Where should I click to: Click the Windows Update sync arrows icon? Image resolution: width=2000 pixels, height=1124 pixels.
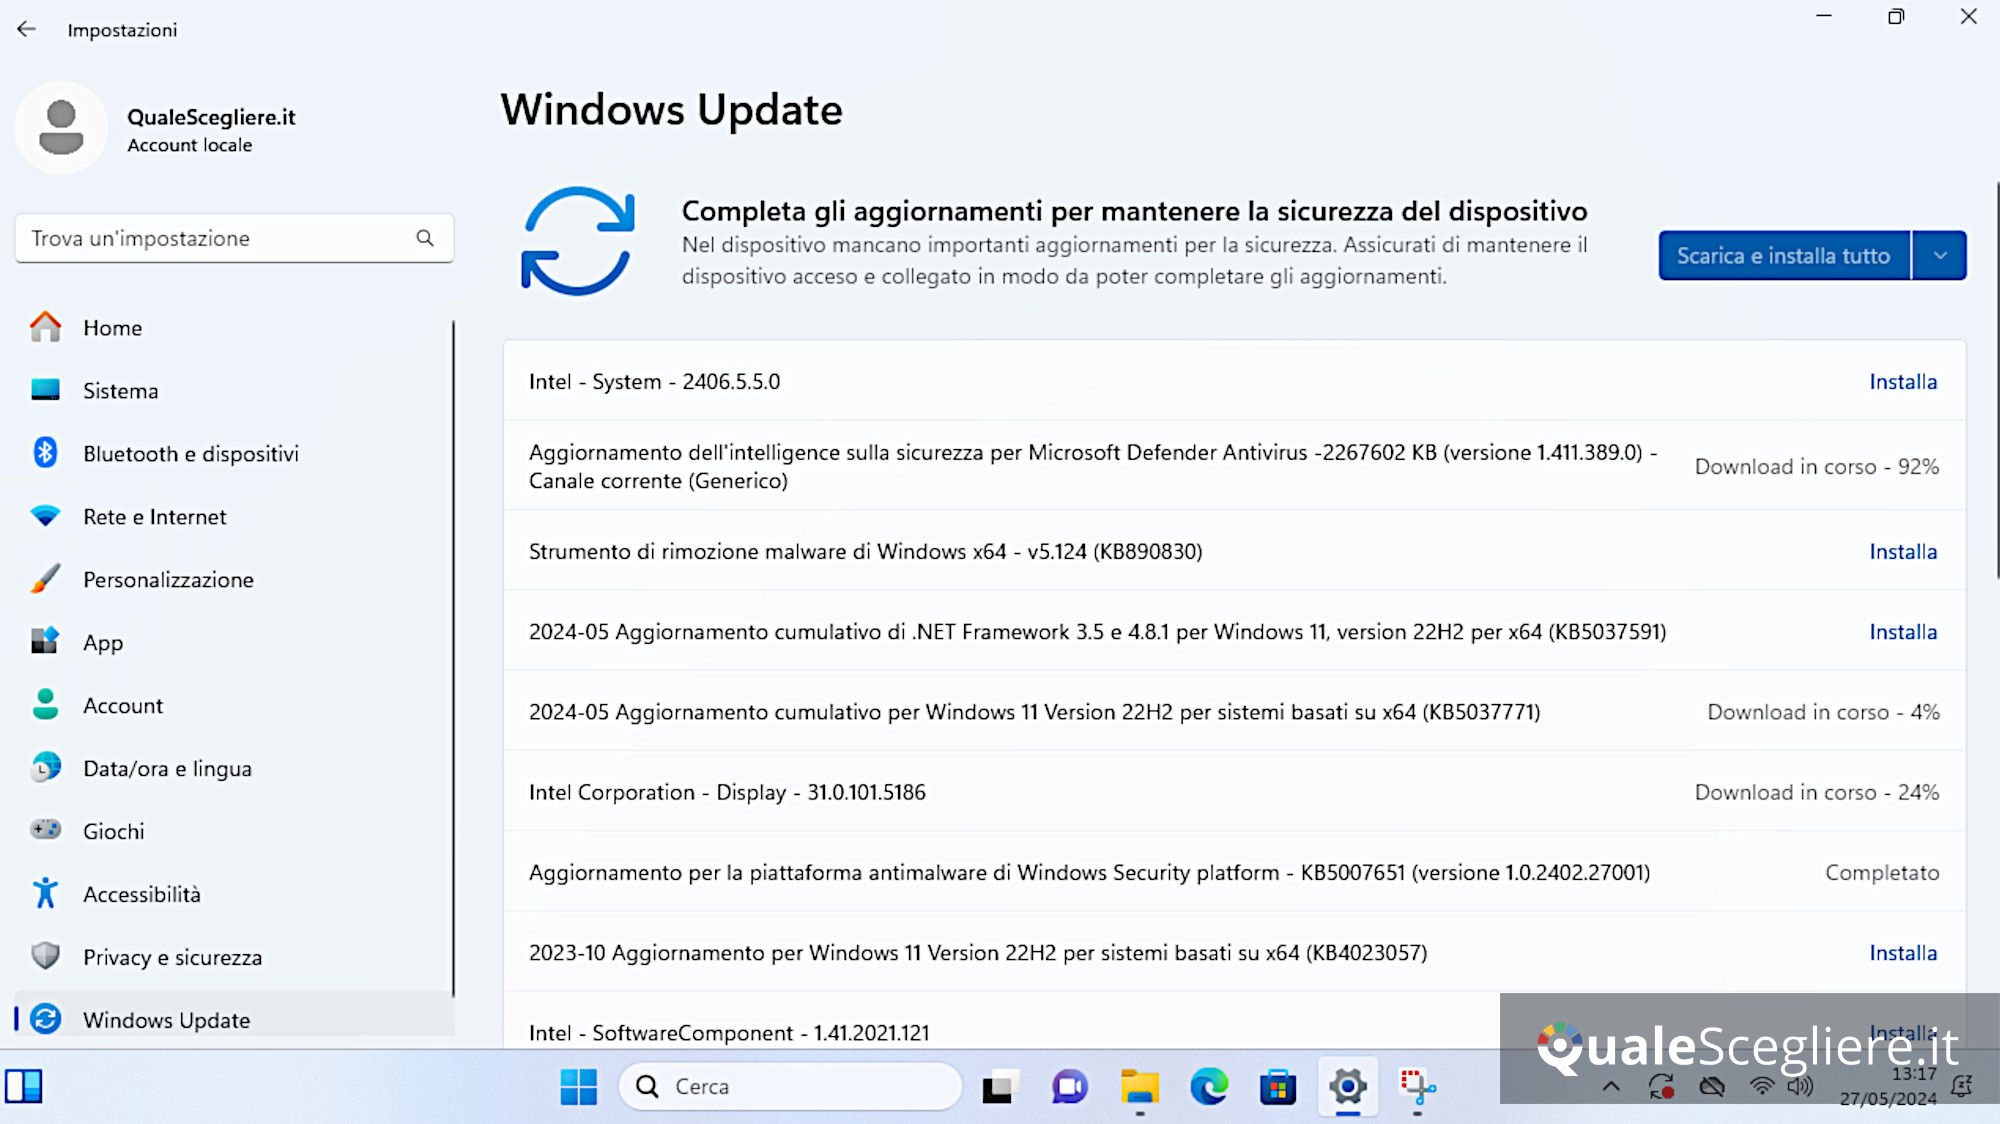click(577, 241)
